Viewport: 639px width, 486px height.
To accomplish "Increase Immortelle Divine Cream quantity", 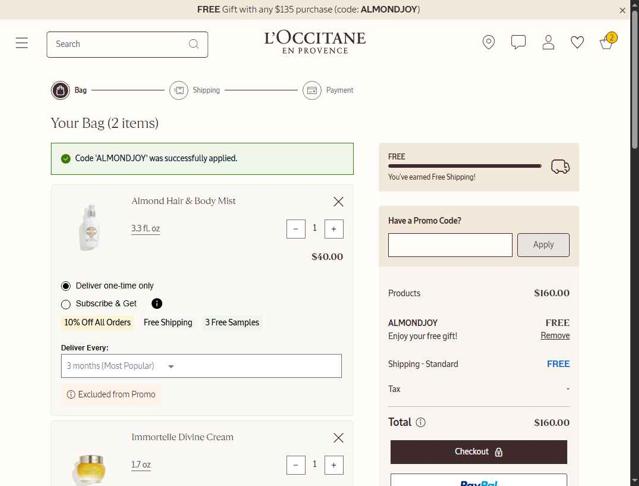I will 334,465.
